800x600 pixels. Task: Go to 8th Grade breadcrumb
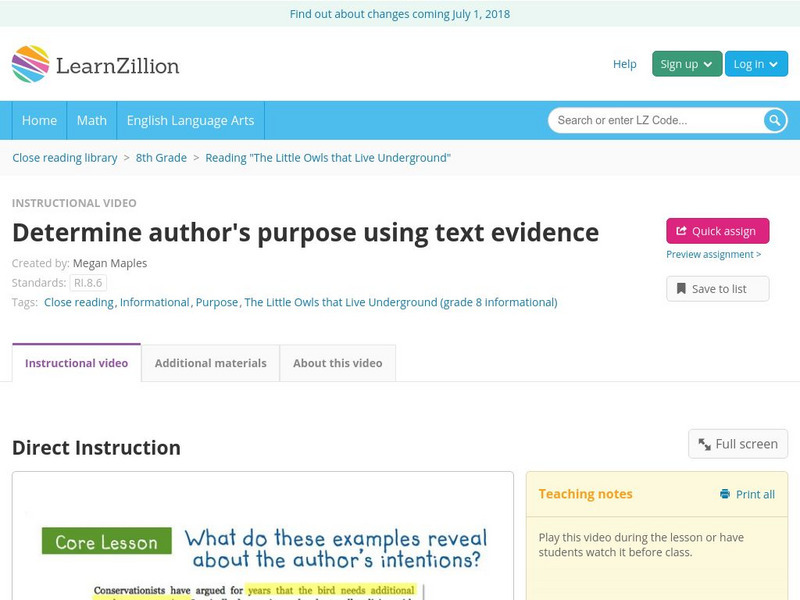point(161,158)
